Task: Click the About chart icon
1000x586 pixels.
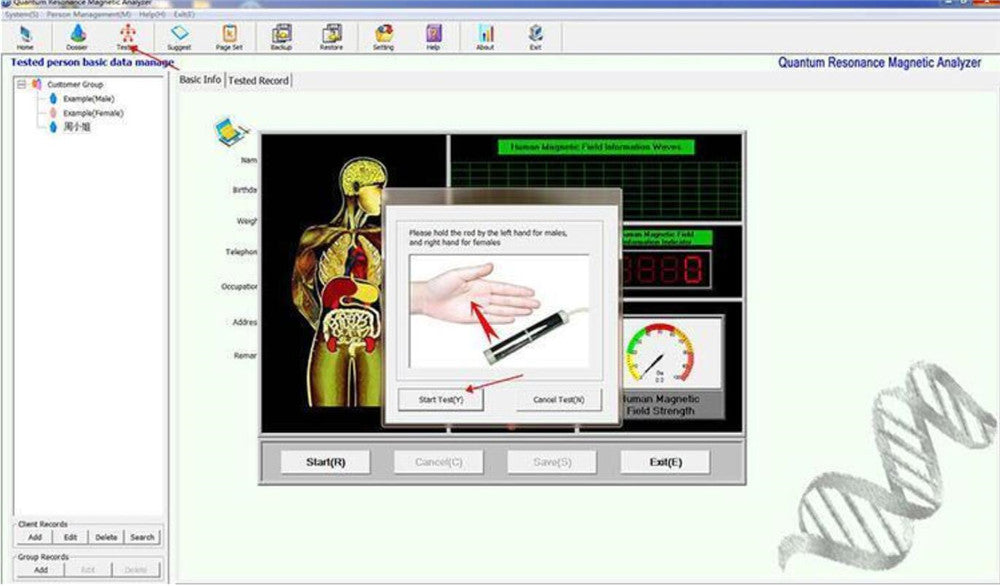Action: pyautogui.click(x=485, y=37)
